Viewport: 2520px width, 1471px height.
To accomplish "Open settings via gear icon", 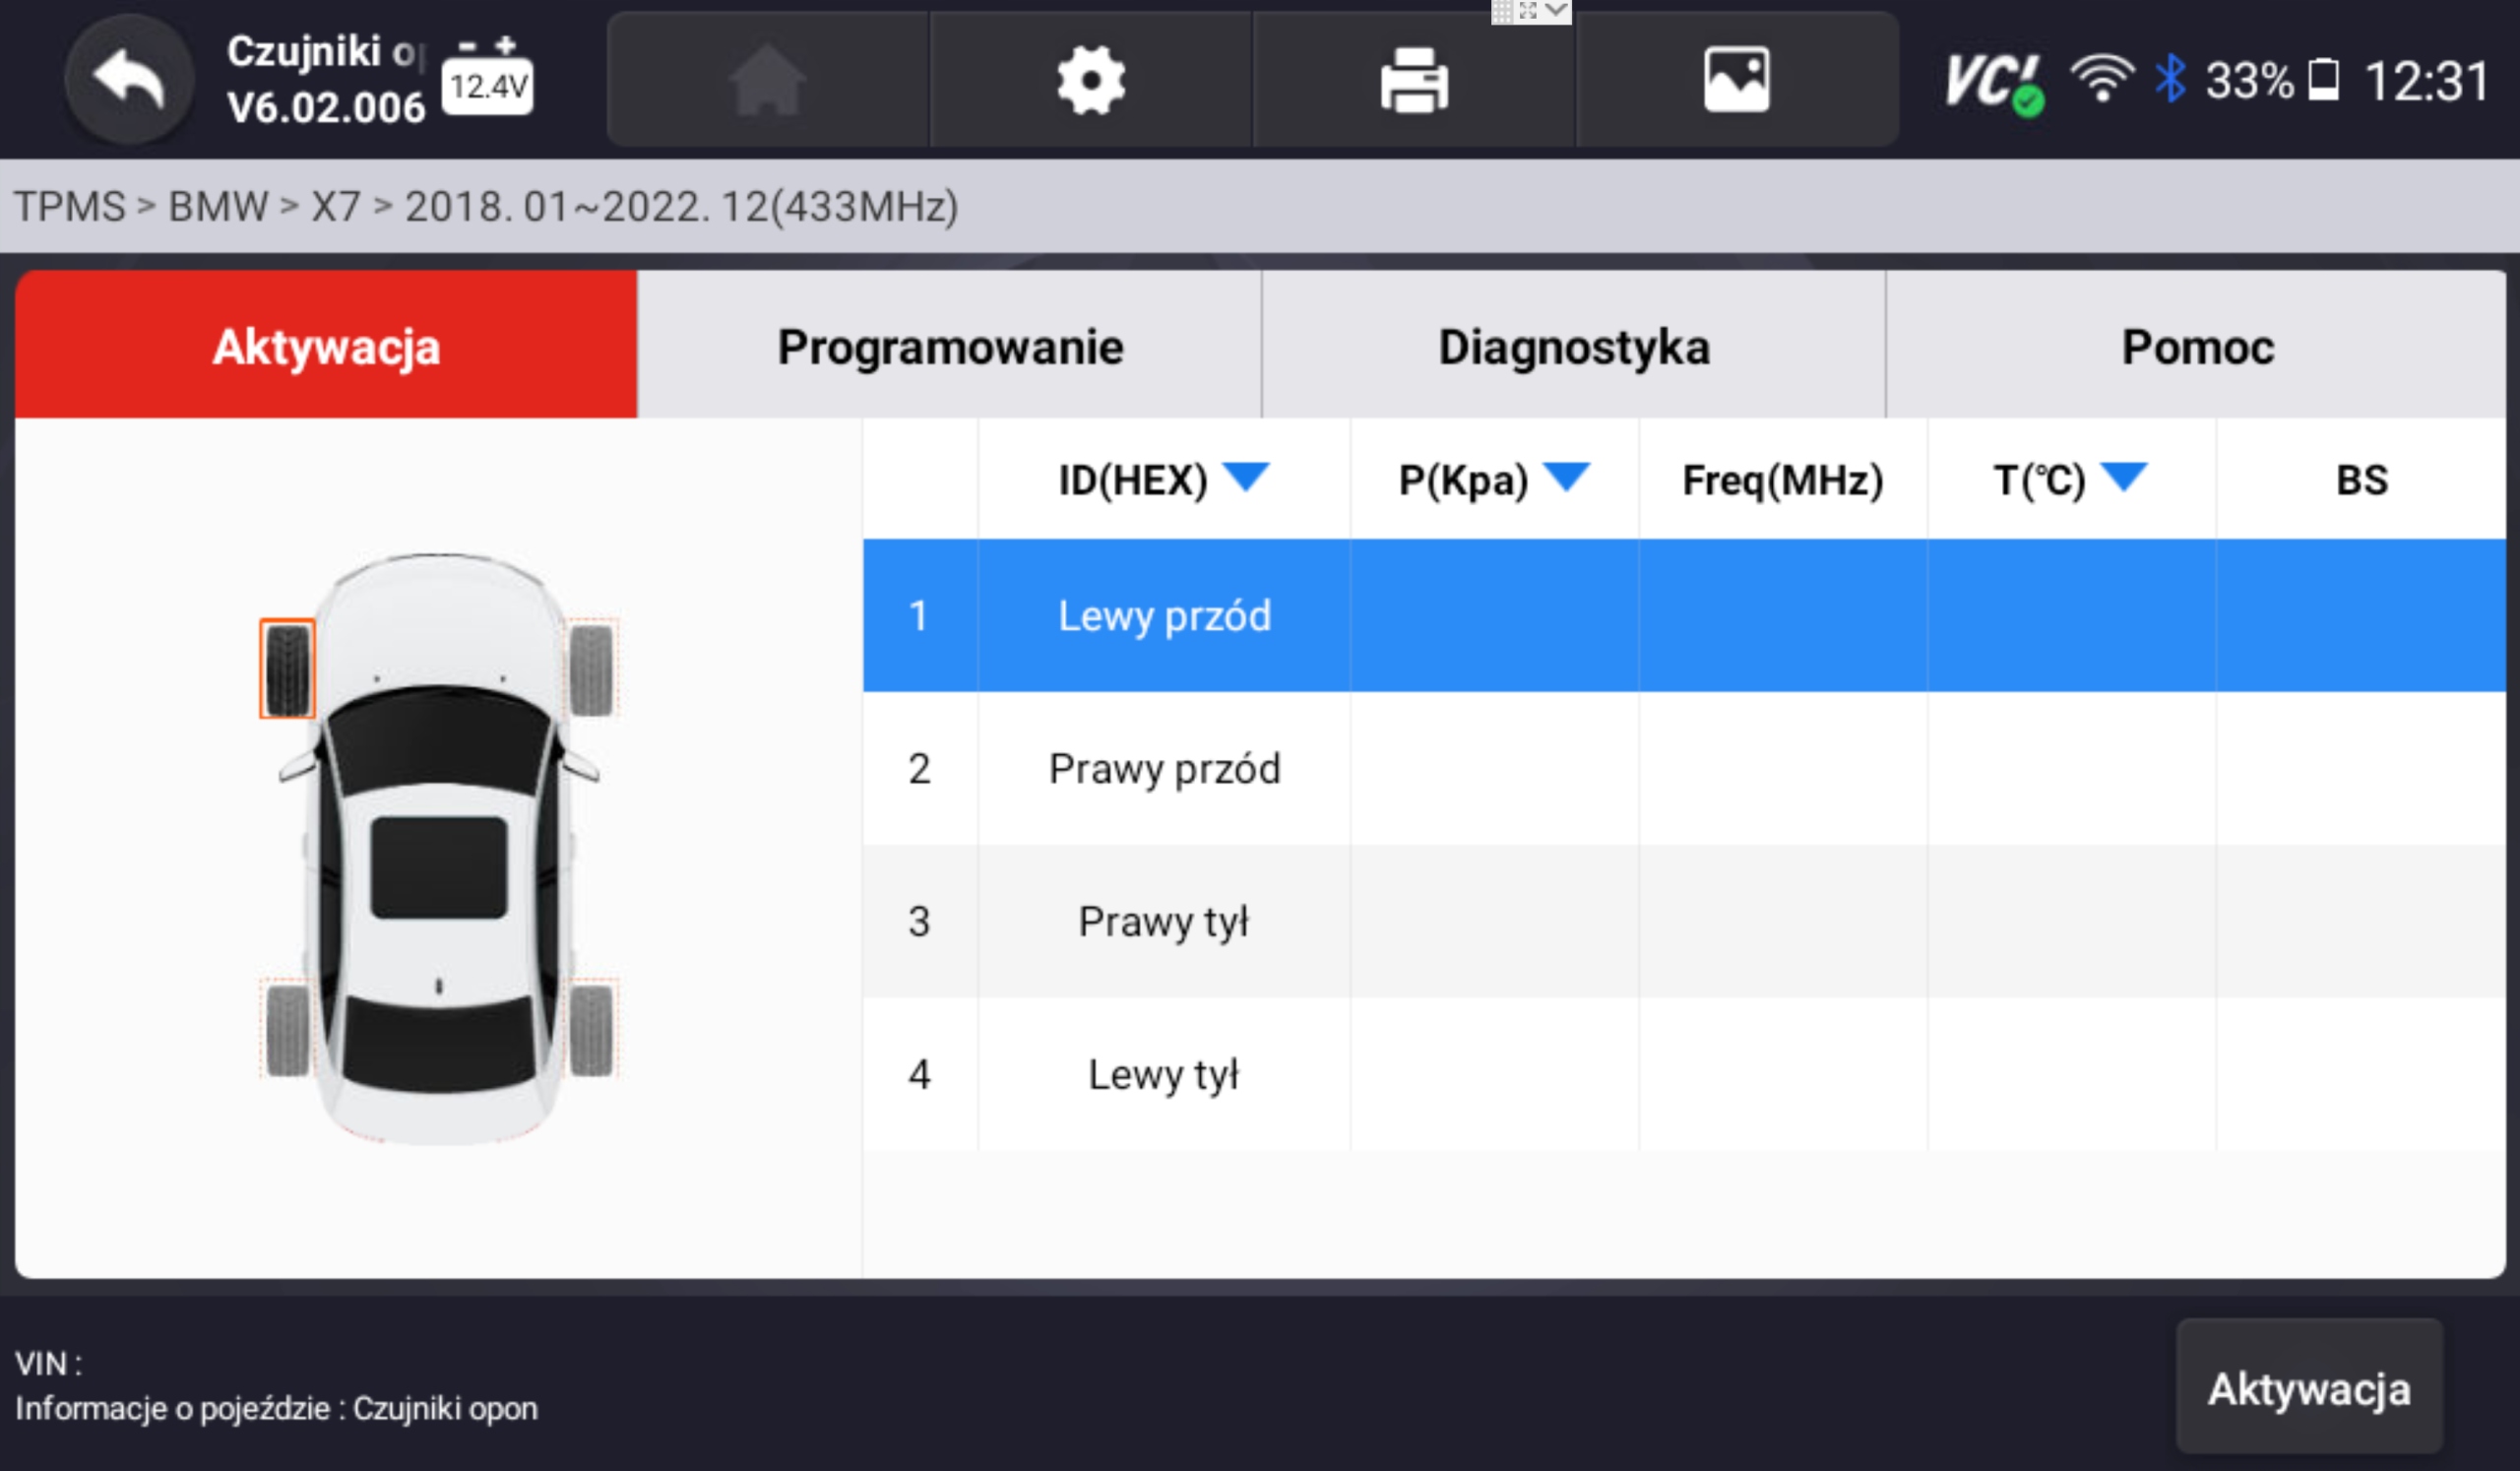I will coord(1090,80).
